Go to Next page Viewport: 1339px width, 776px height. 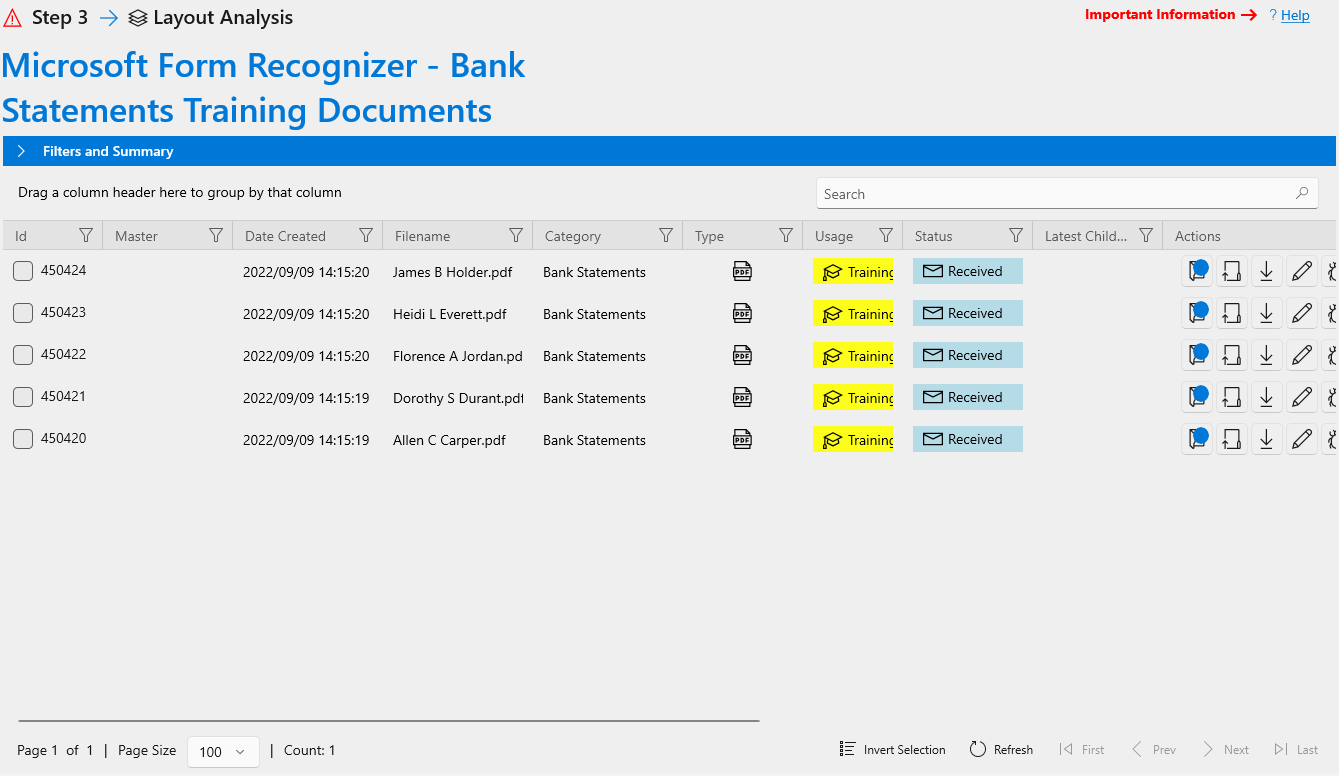[x=1225, y=750]
